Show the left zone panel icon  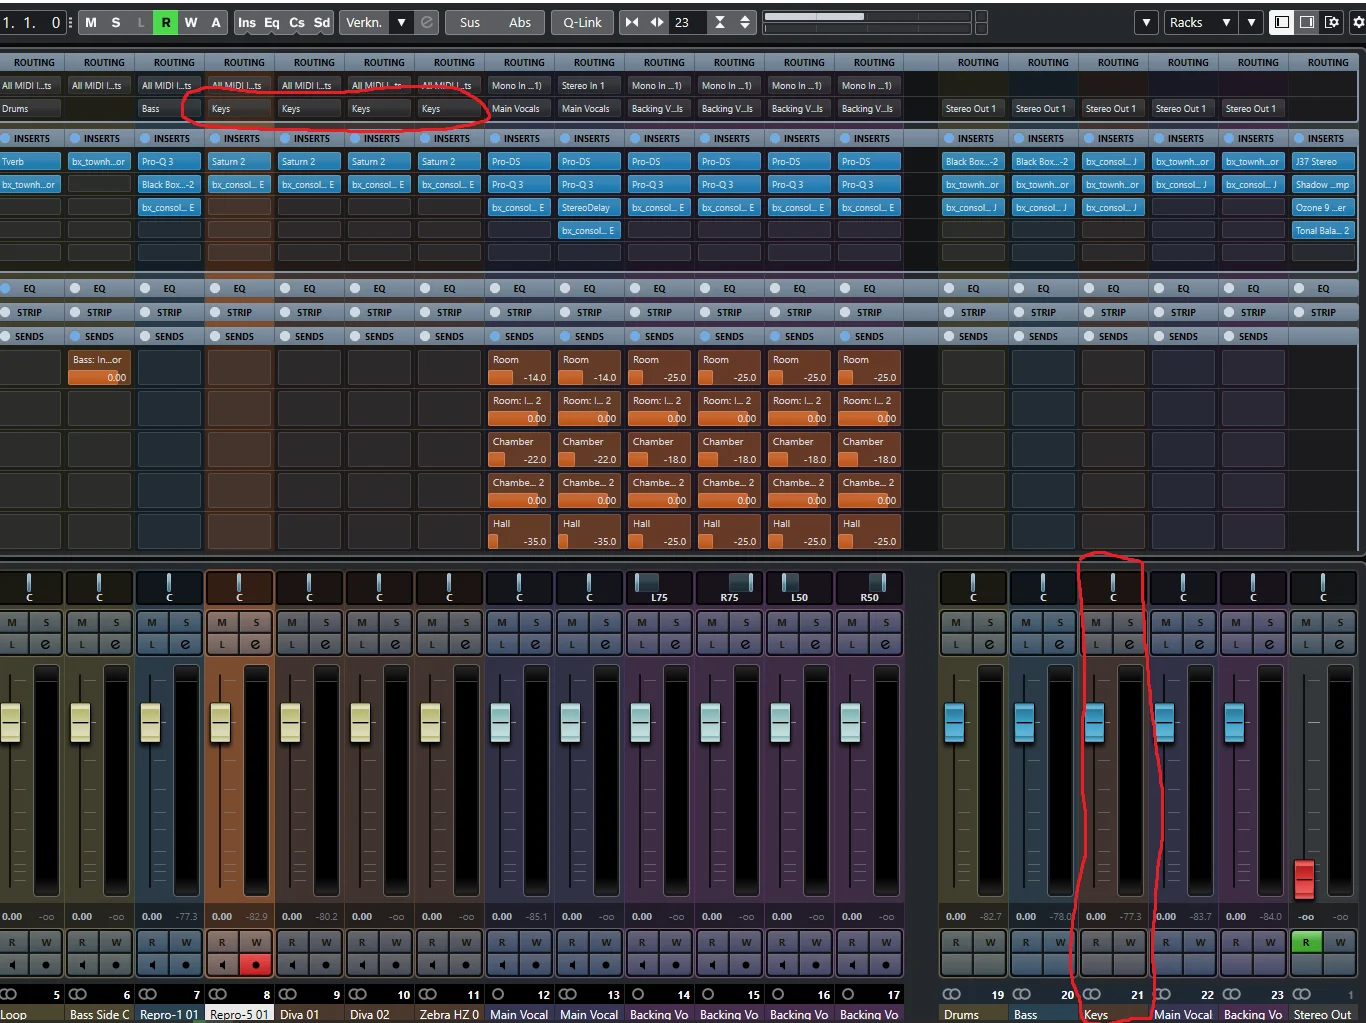[x=1281, y=22]
